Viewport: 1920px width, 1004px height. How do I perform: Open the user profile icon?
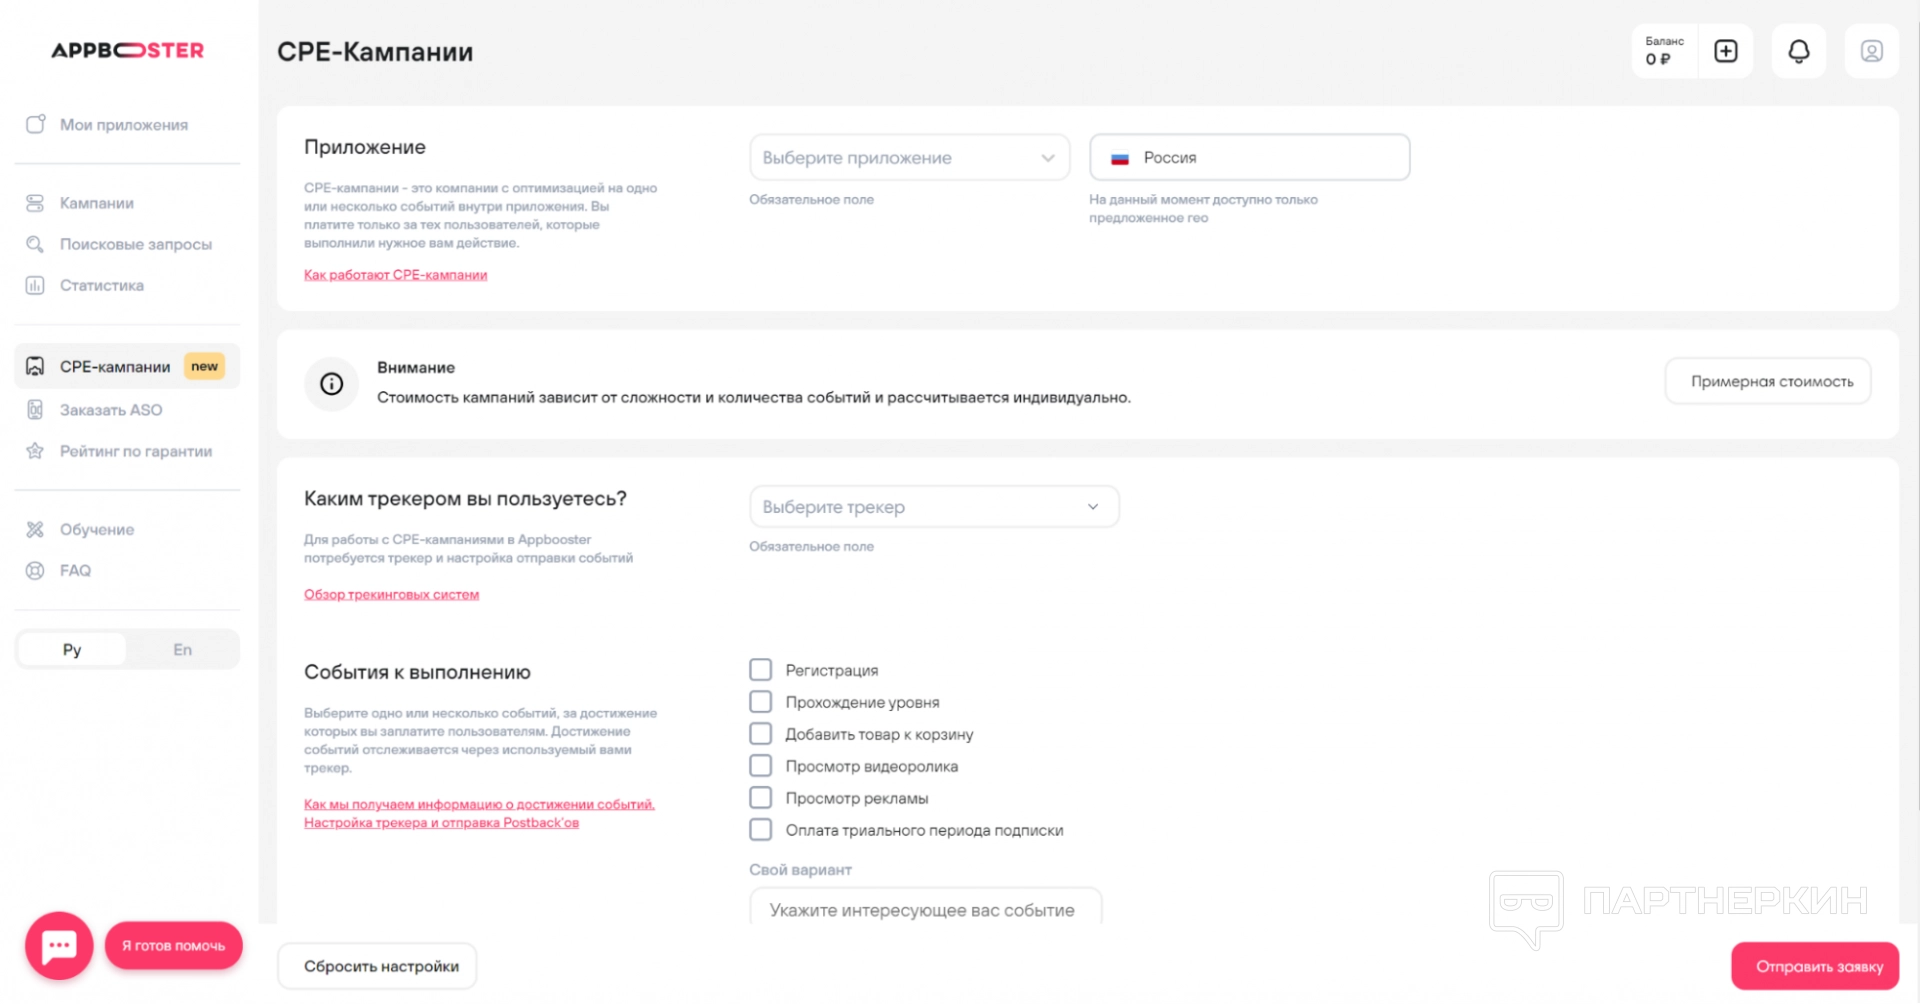(1871, 51)
